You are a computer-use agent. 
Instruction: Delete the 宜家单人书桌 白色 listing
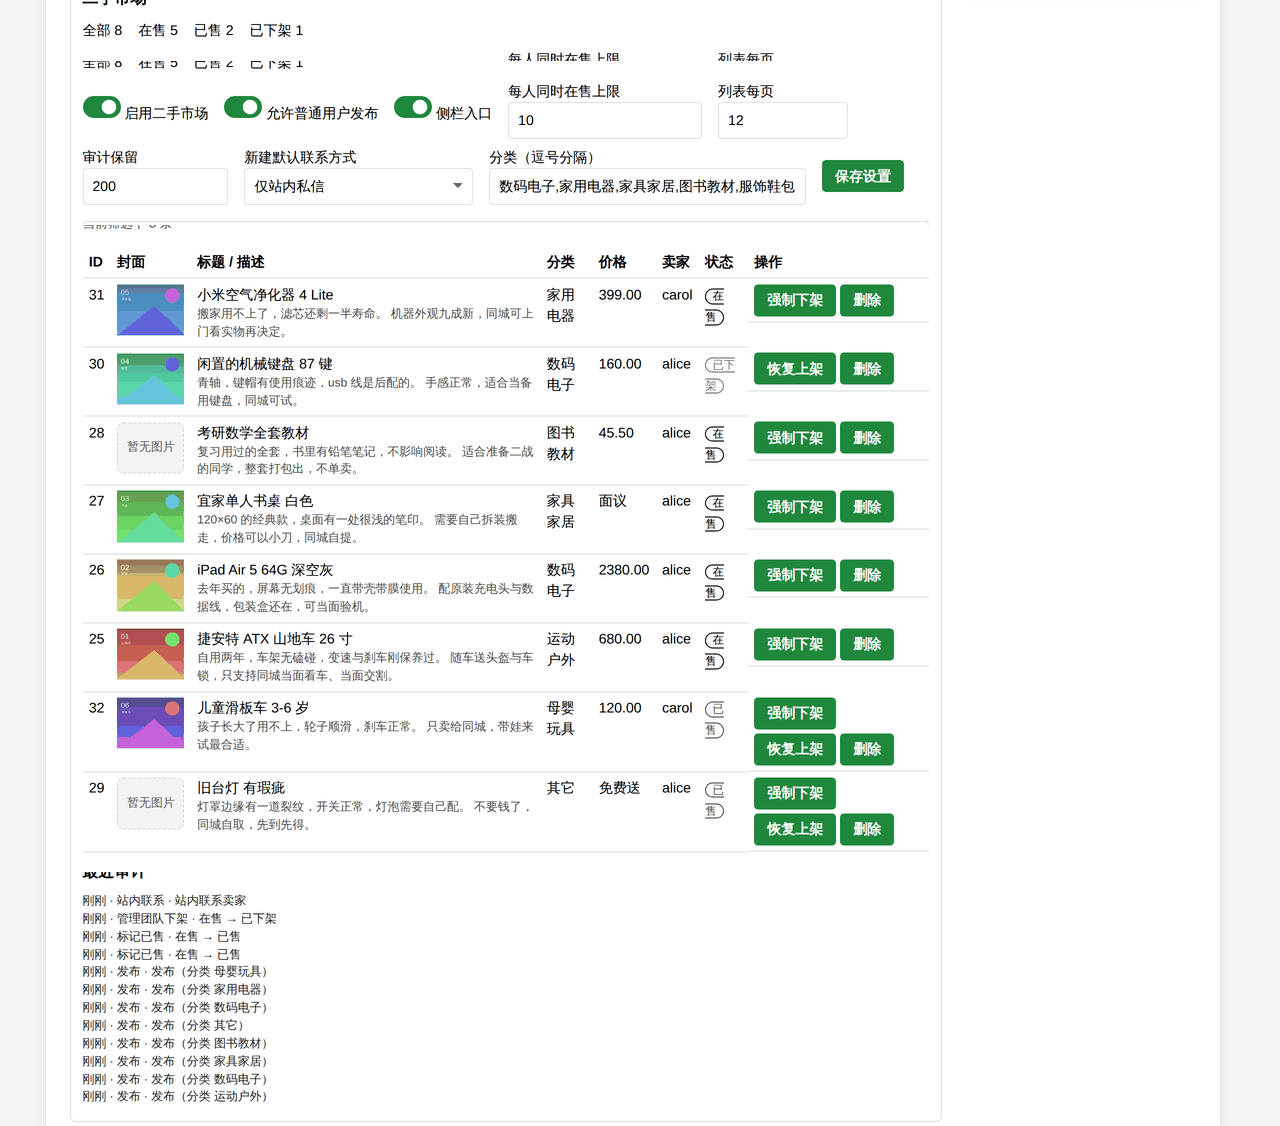tap(867, 507)
